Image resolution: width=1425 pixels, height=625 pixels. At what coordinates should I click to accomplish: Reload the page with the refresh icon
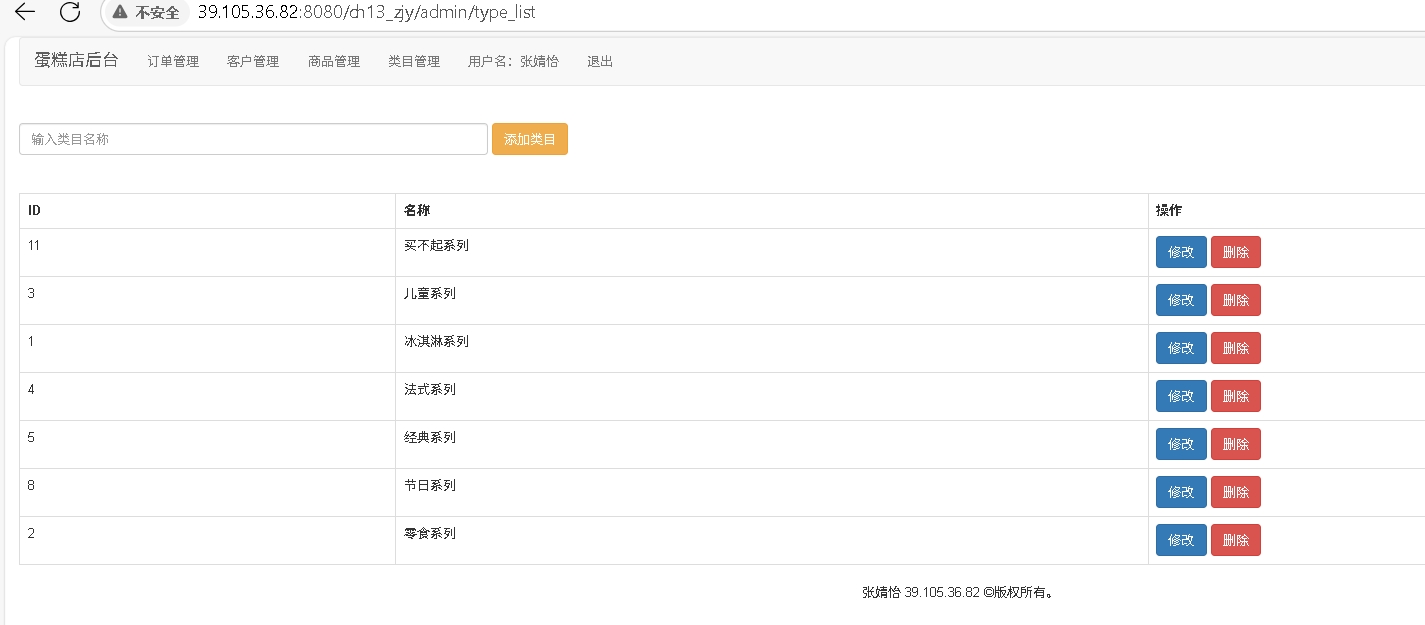tap(70, 12)
